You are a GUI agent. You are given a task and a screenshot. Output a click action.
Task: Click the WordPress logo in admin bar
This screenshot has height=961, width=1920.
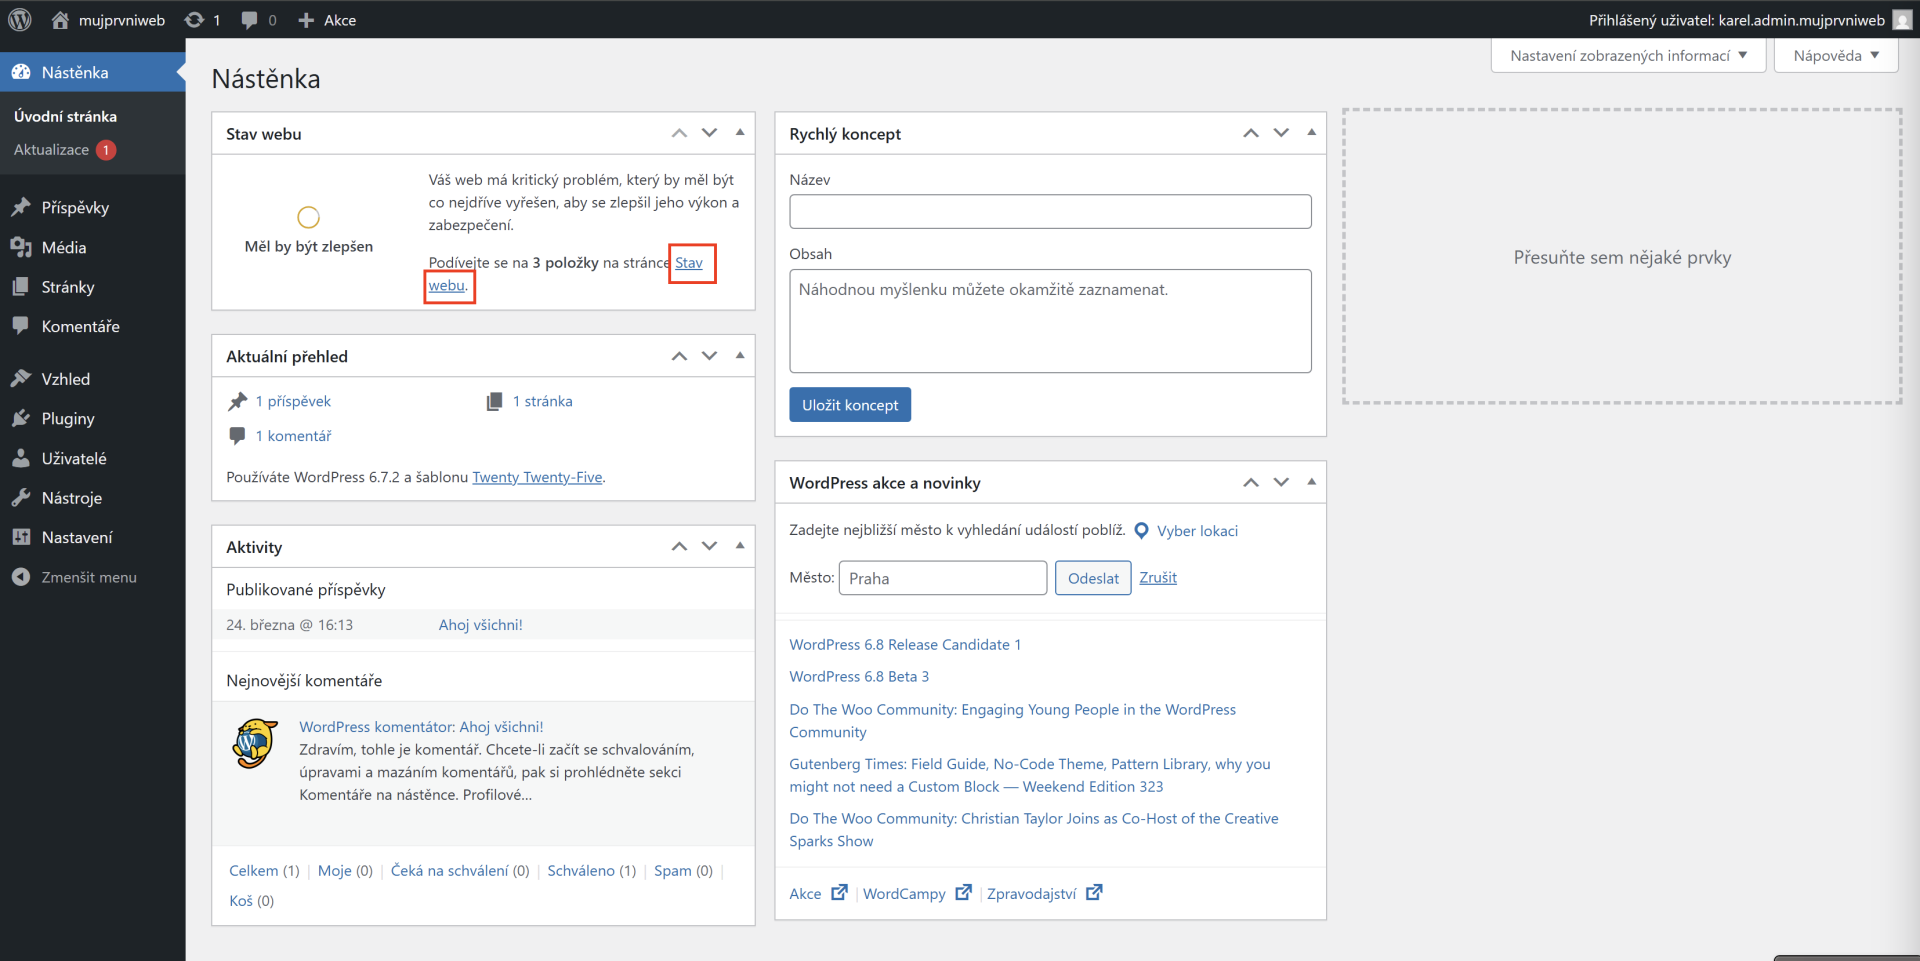[x=20, y=20]
